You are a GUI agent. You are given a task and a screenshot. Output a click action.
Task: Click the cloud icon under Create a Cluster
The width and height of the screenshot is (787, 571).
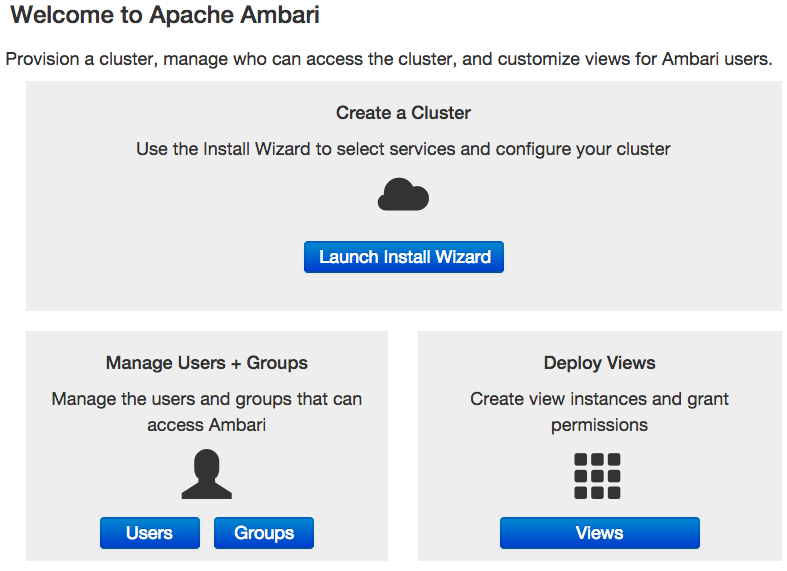403,194
